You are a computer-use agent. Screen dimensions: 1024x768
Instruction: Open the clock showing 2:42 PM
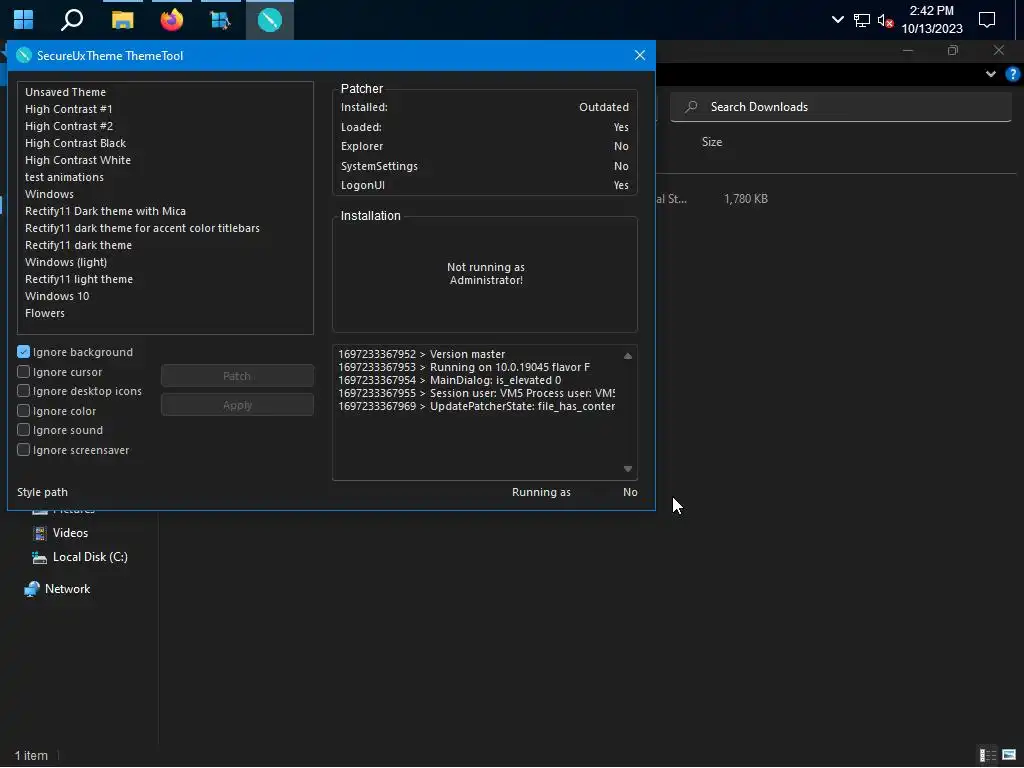tap(932, 20)
